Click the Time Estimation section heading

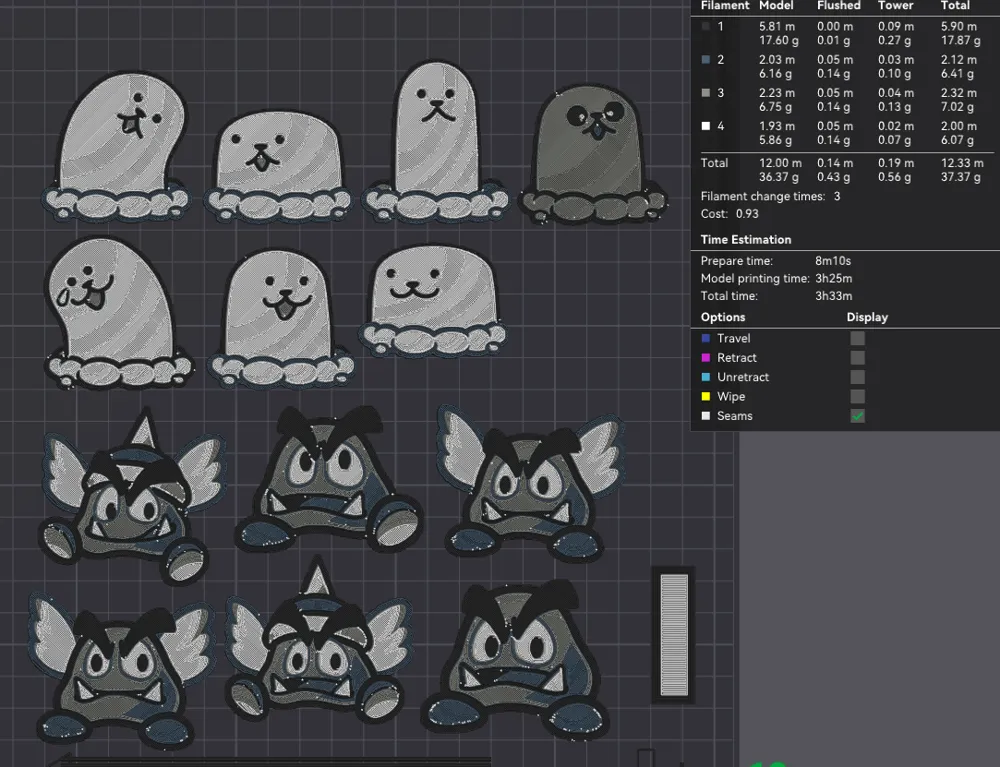pyautogui.click(x=746, y=240)
